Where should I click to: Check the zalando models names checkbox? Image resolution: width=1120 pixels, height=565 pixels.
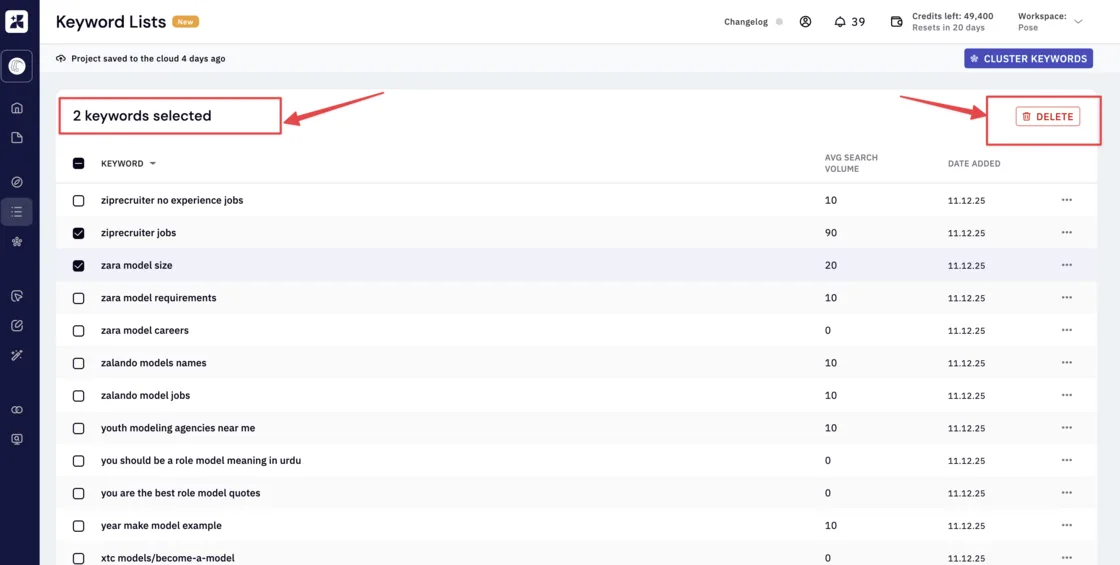point(79,364)
